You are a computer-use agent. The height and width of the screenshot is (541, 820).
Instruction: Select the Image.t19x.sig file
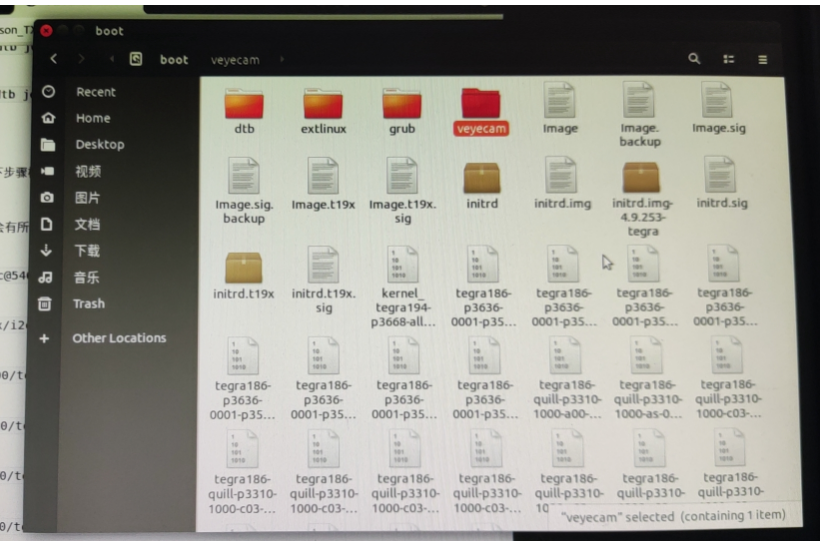402,191
